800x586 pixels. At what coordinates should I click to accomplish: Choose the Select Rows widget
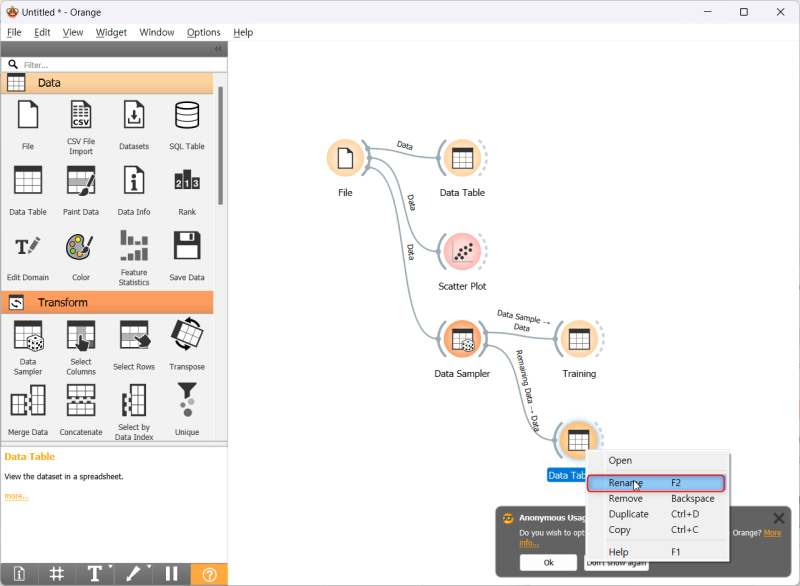134,345
